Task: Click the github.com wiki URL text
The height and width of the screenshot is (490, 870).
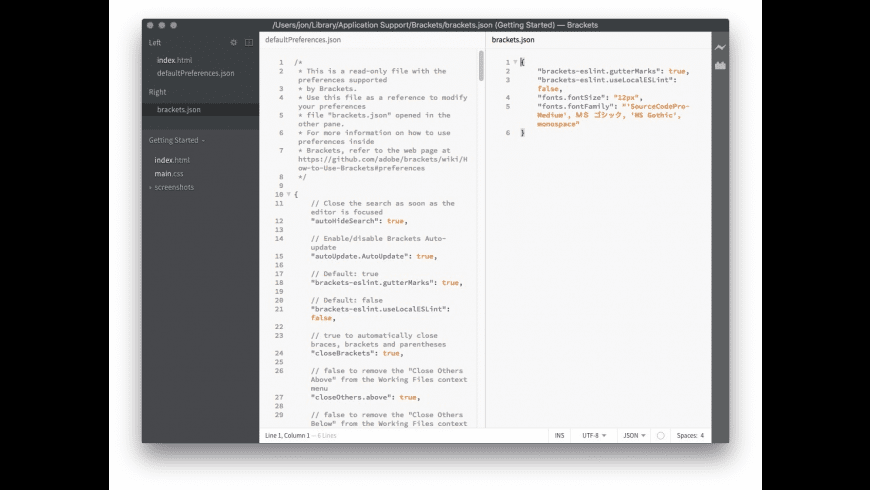Action: tap(383, 164)
